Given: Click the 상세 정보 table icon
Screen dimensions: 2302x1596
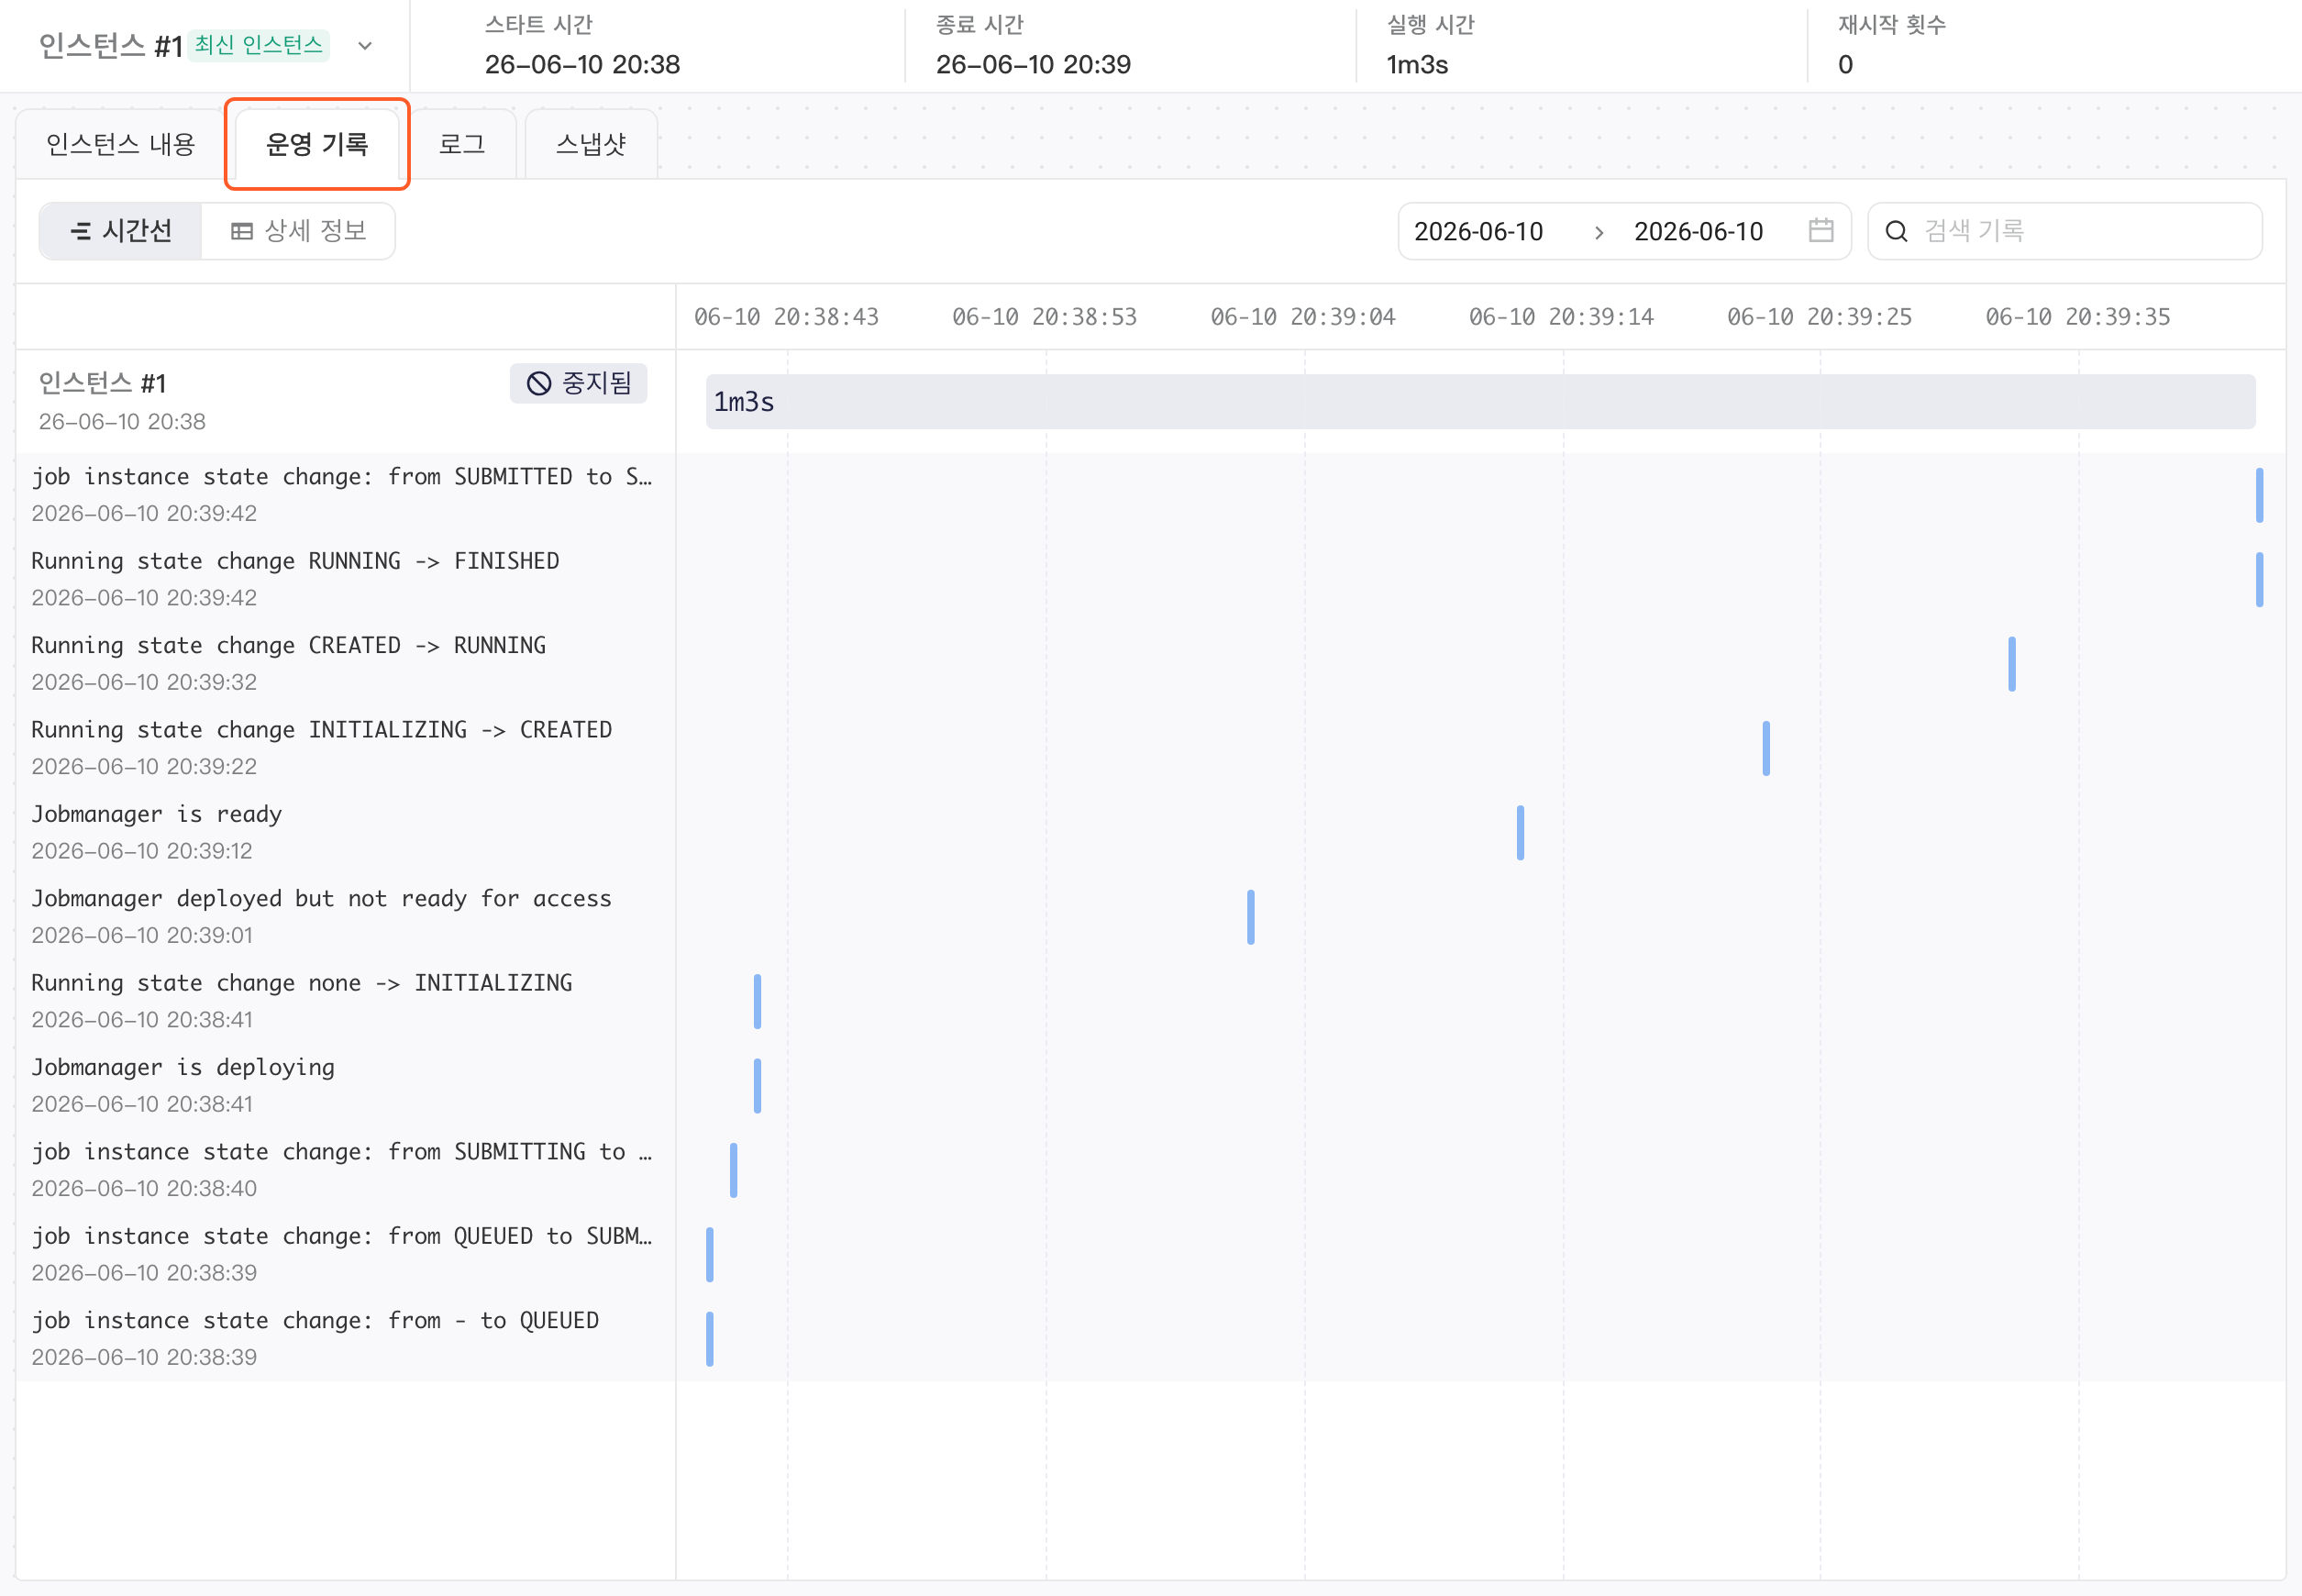Looking at the screenshot, I should point(241,231).
